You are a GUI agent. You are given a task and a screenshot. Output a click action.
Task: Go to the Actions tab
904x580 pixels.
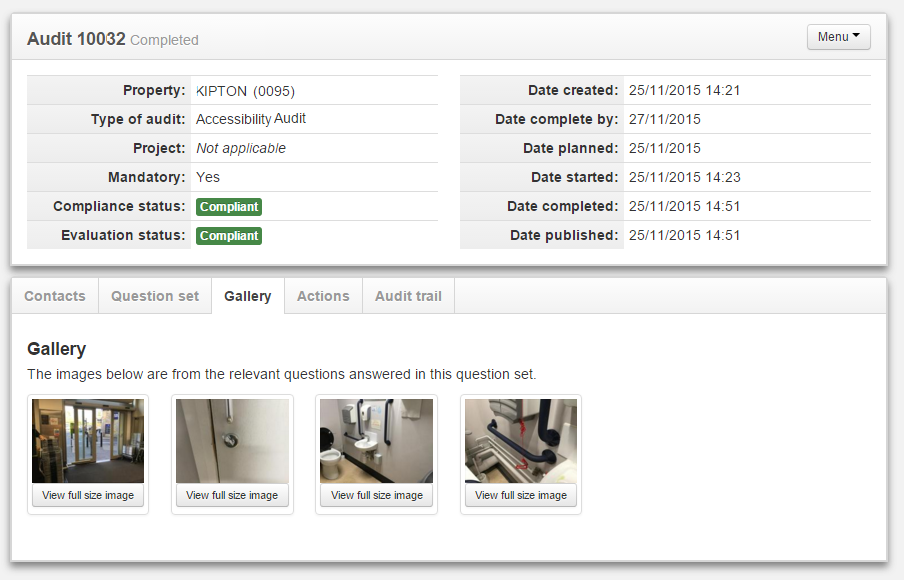click(x=323, y=296)
